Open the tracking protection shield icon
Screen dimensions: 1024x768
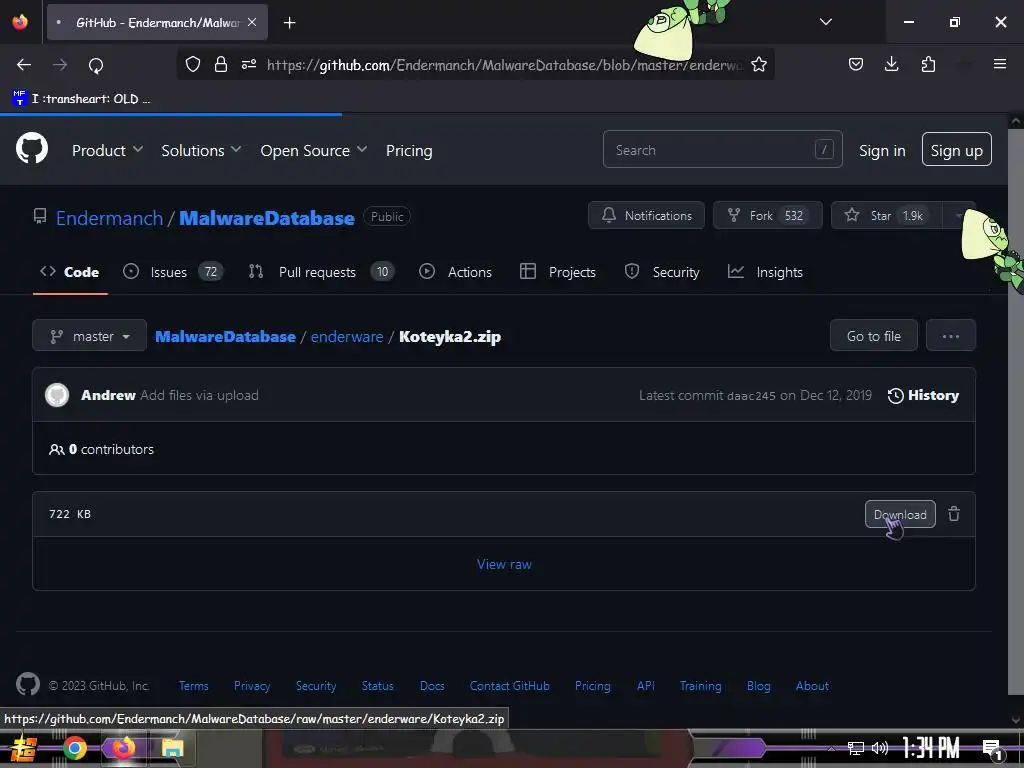[x=193, y=64]
